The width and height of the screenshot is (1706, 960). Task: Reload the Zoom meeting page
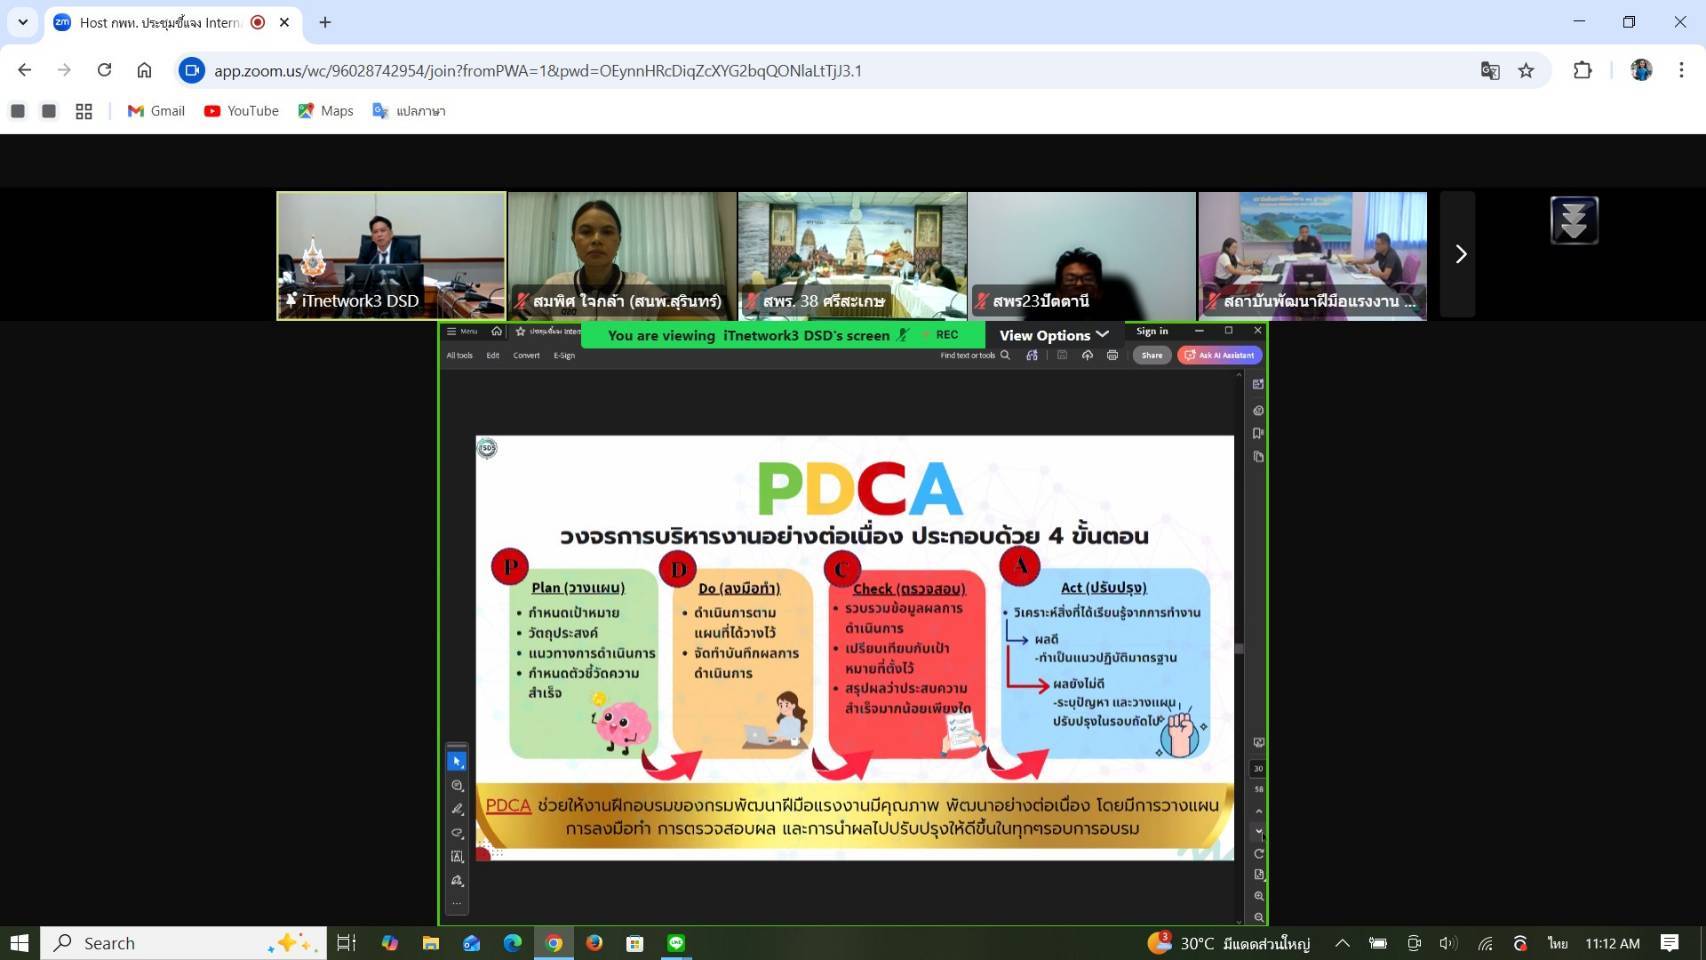(x=104, y=70)
